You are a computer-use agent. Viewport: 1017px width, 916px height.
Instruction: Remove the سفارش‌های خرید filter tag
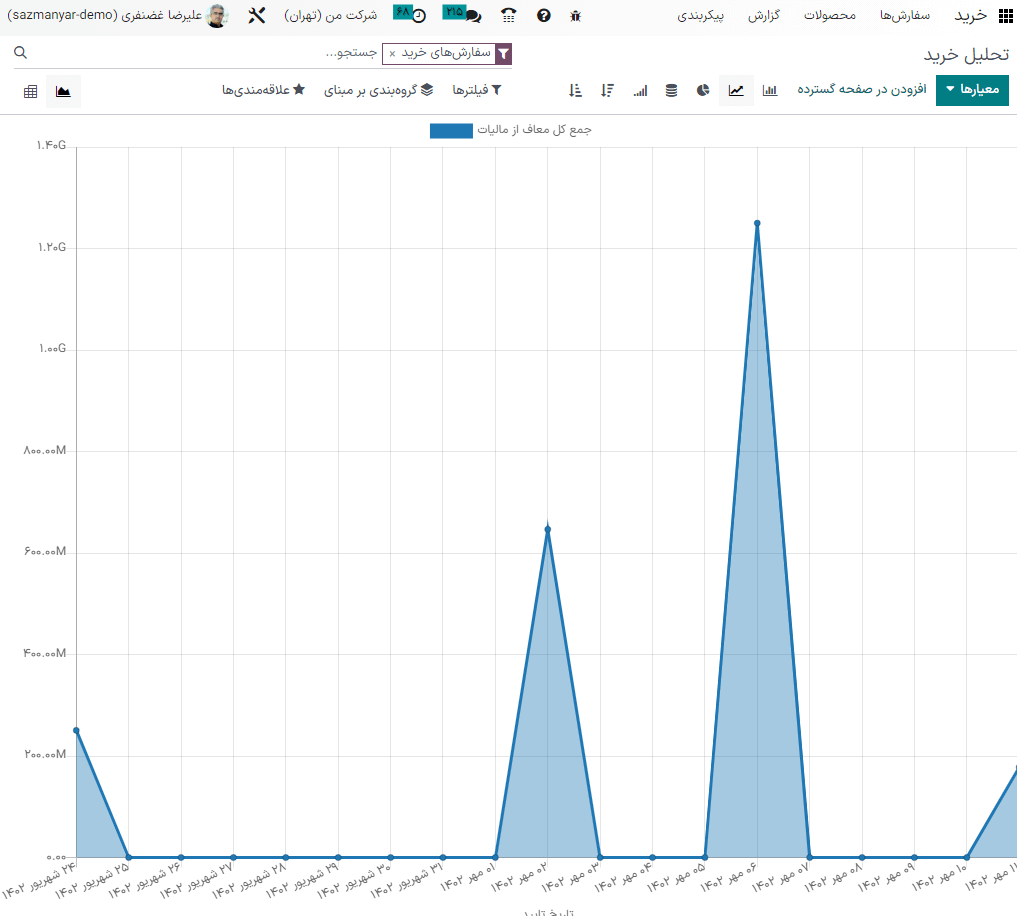point(392,54)
